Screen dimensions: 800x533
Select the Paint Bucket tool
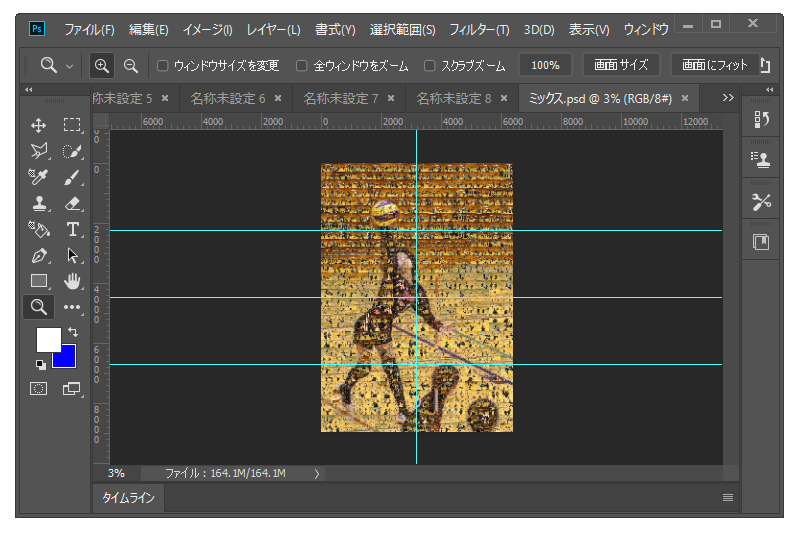coord(39,230)
